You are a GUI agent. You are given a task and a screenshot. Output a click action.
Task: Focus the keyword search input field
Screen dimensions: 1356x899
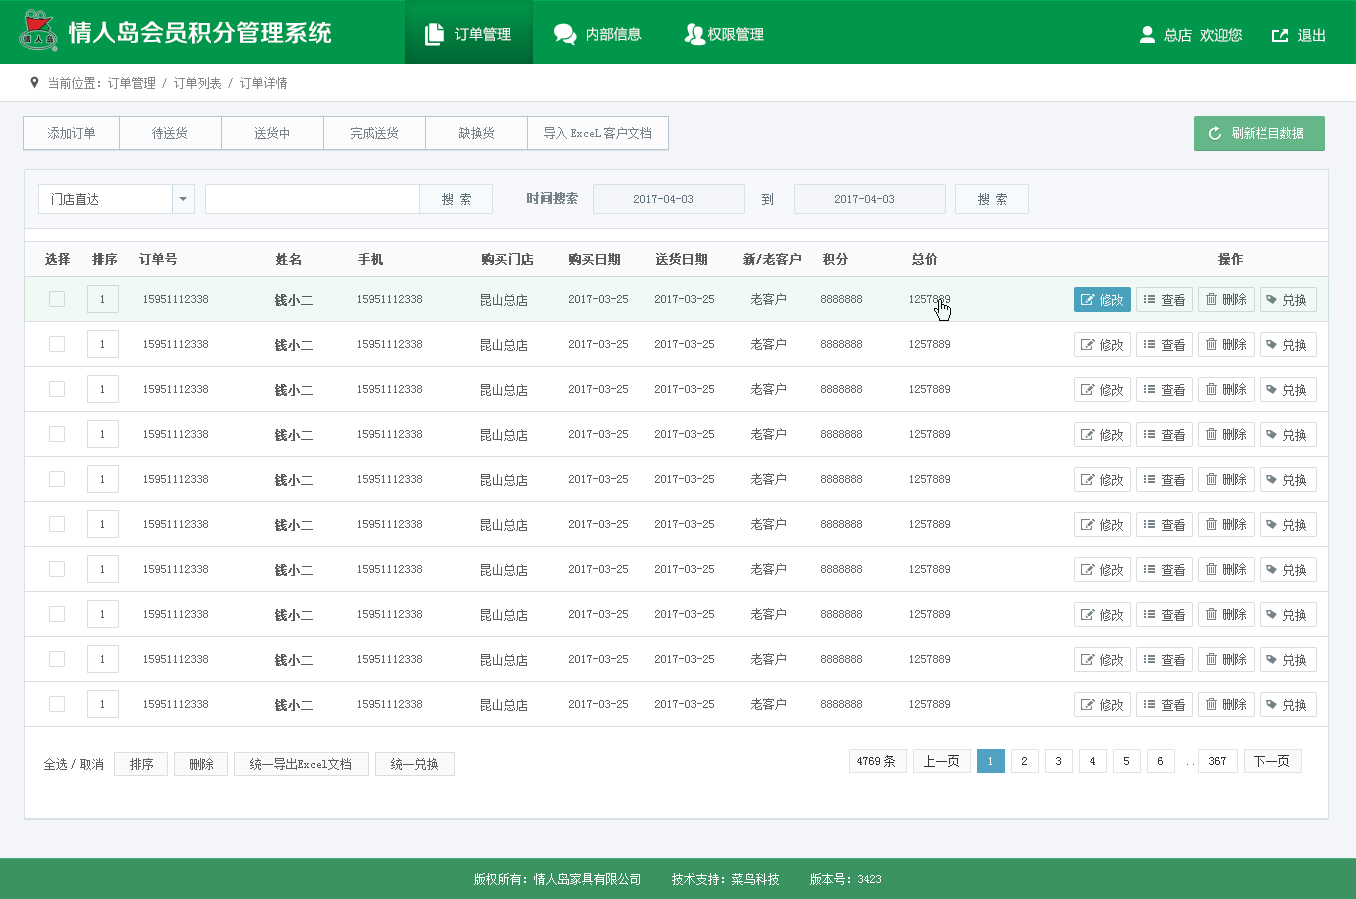312,199
